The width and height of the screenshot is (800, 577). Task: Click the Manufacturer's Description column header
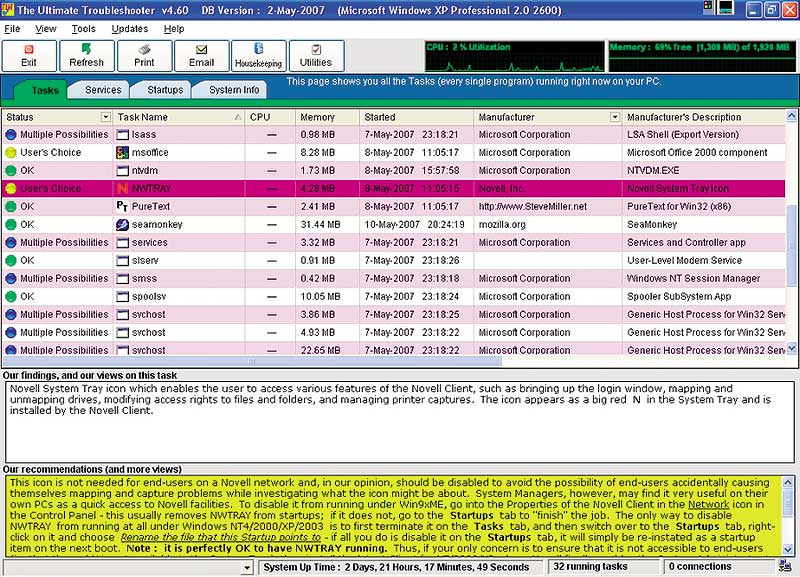click(704, 117)
